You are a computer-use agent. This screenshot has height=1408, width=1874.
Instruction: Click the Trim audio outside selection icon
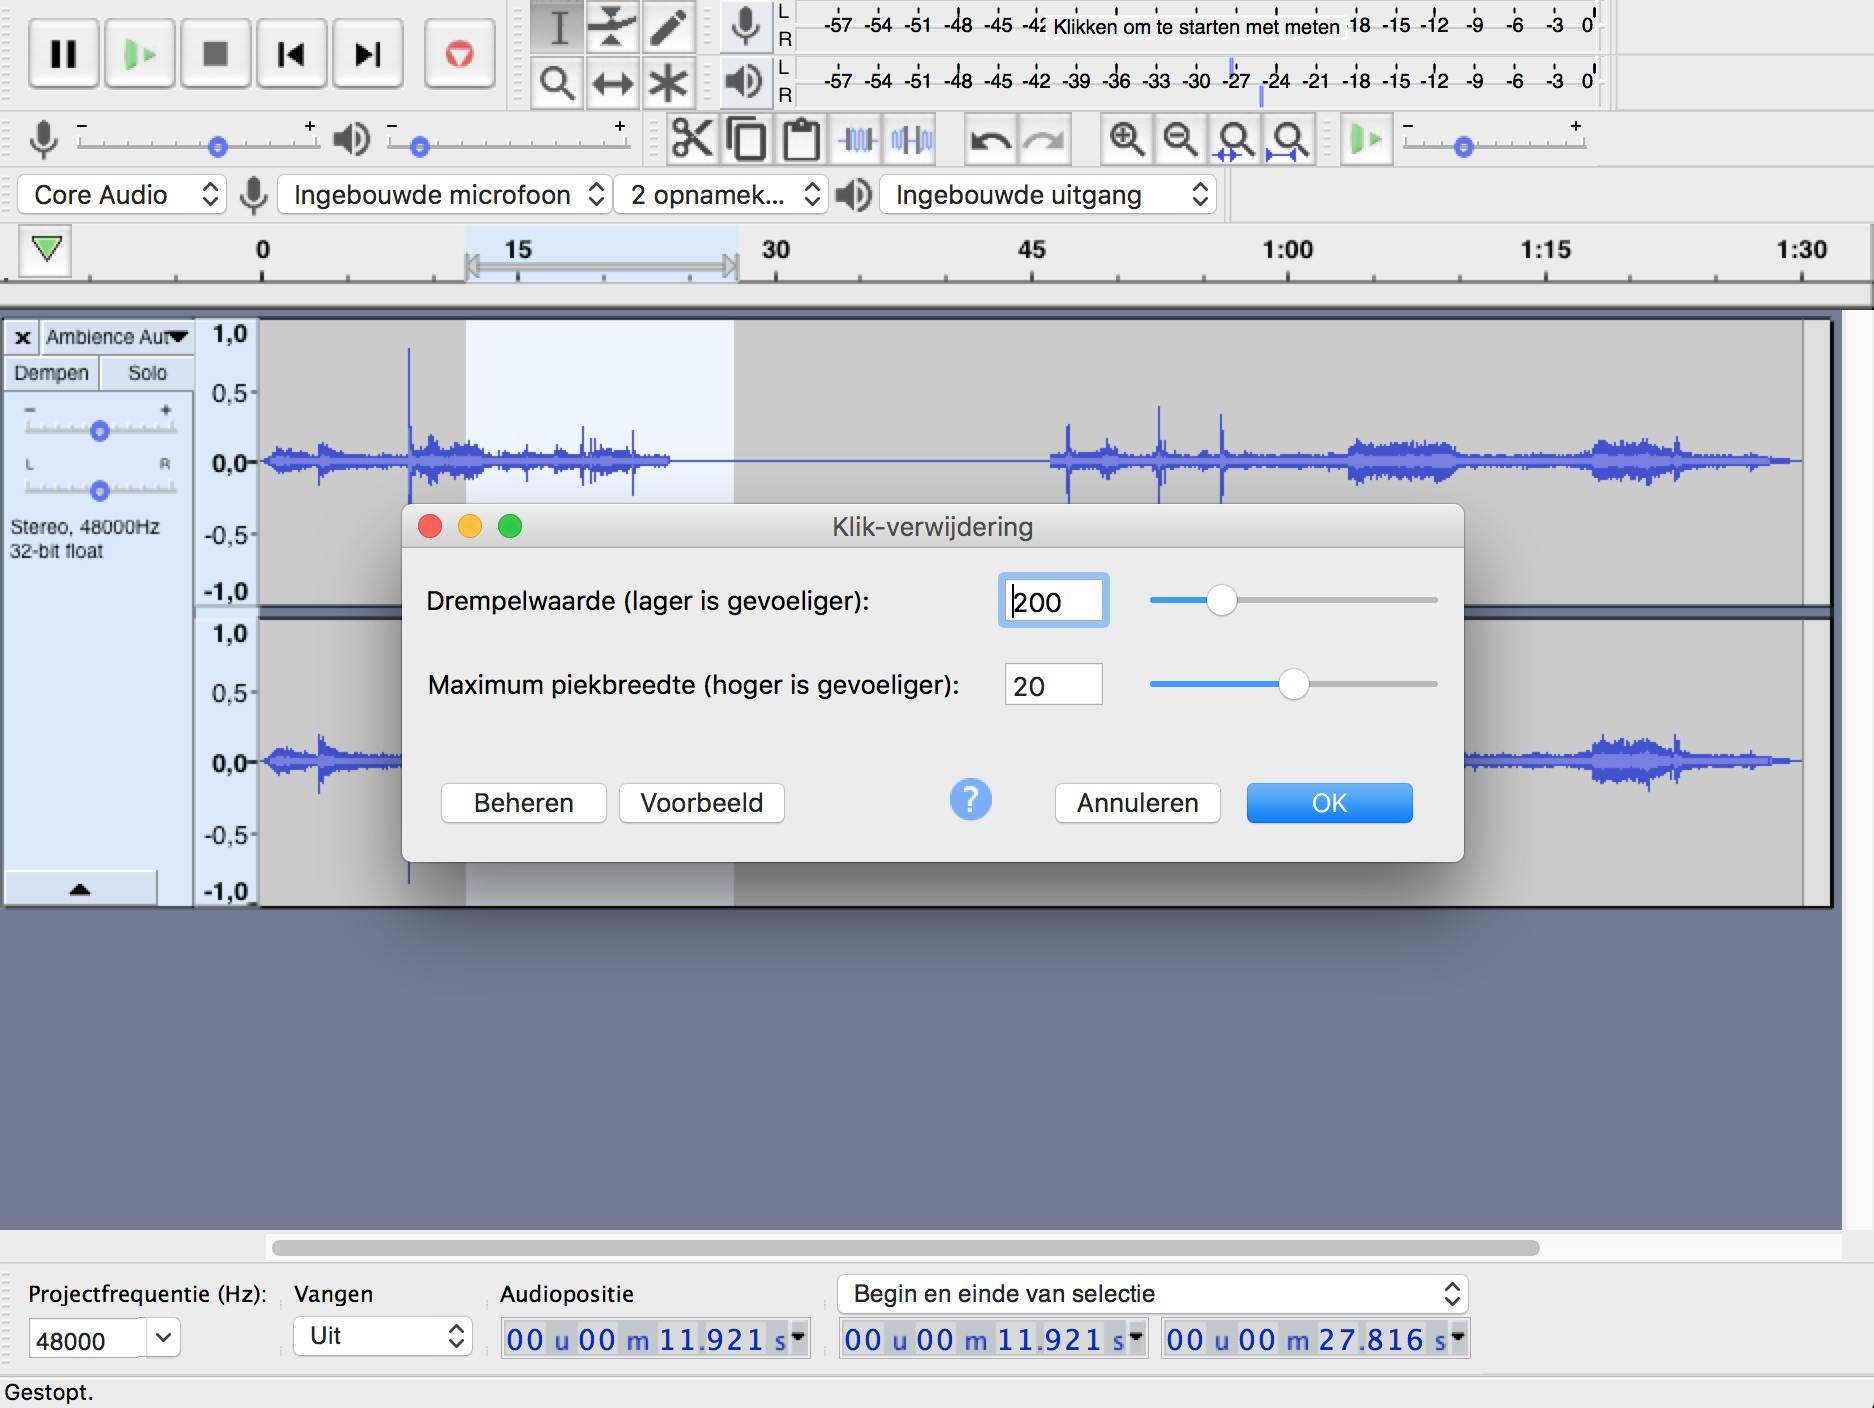tap(857, 140)
